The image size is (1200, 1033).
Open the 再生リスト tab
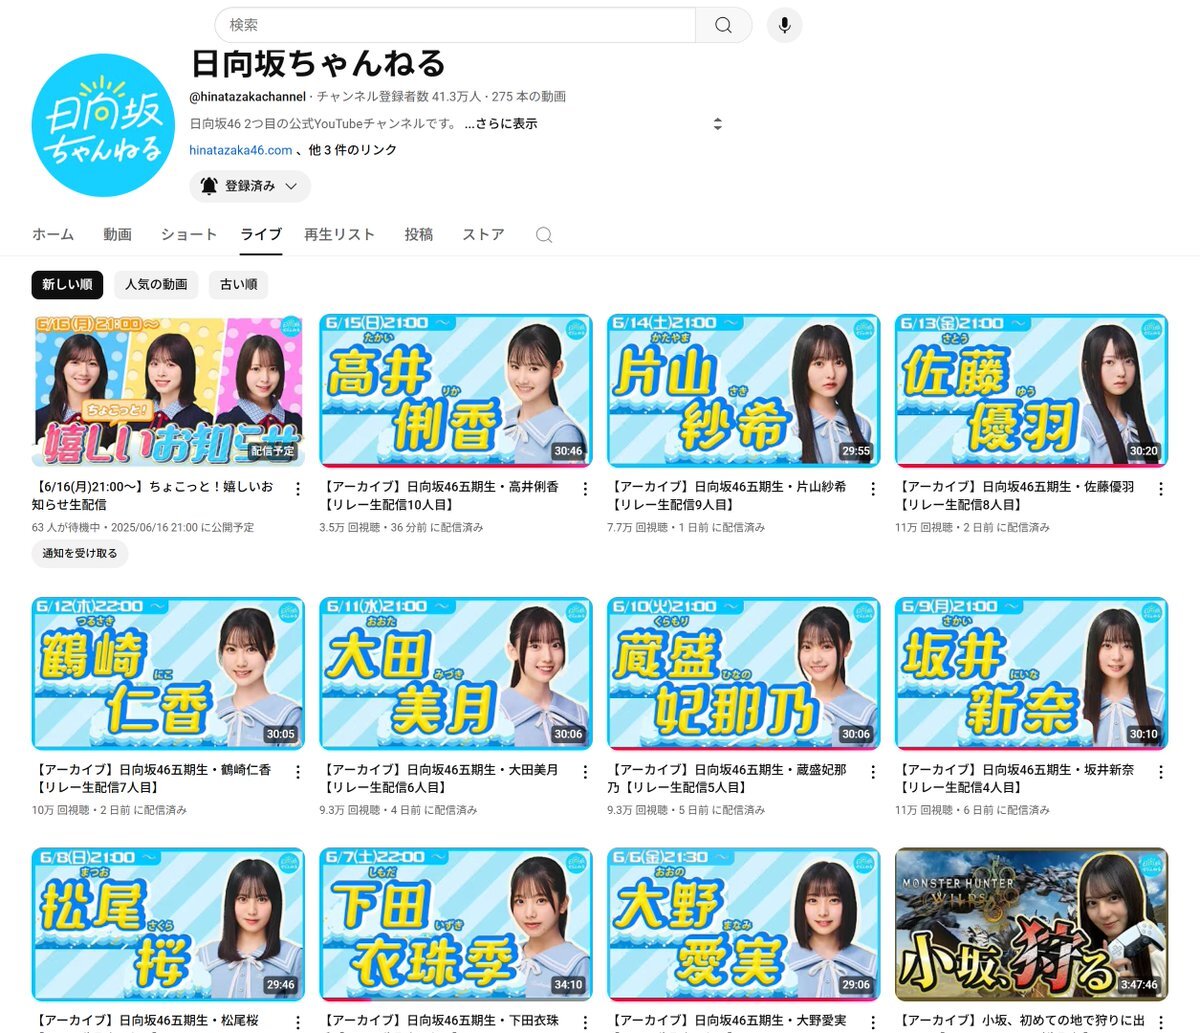(x=339, y=234)
